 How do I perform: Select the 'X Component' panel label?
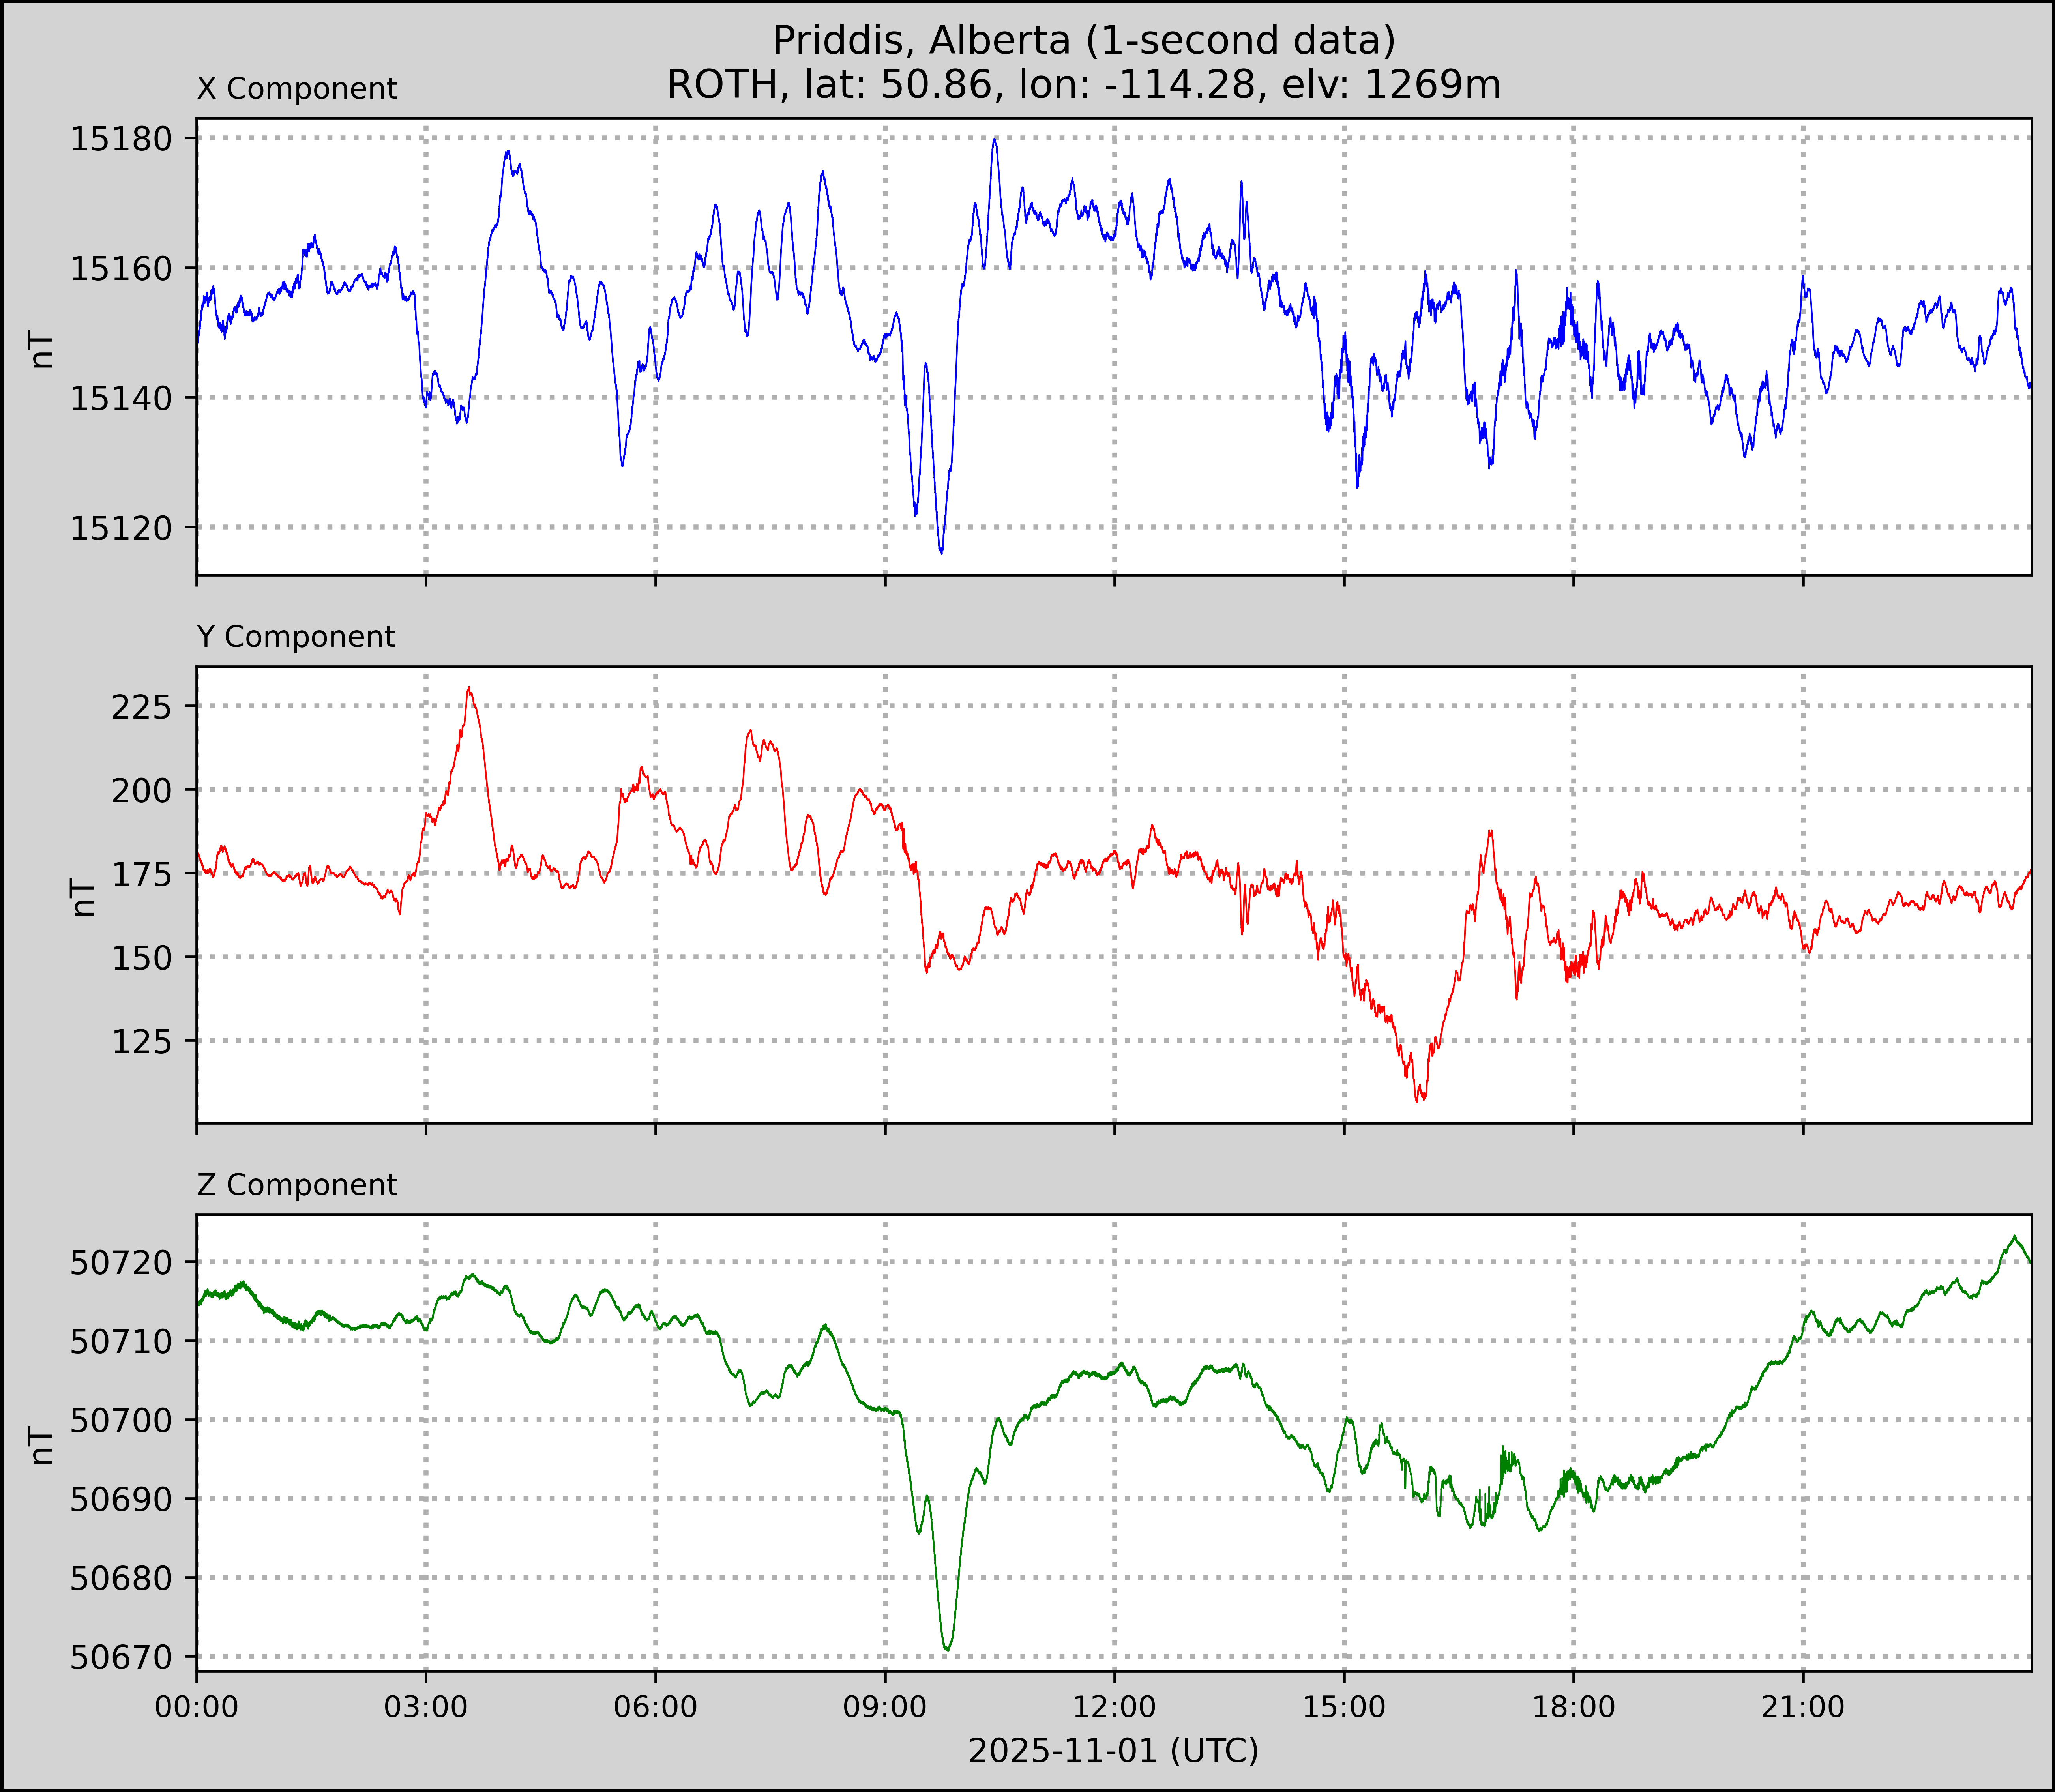pyautogui.click(x=297, y=89)
